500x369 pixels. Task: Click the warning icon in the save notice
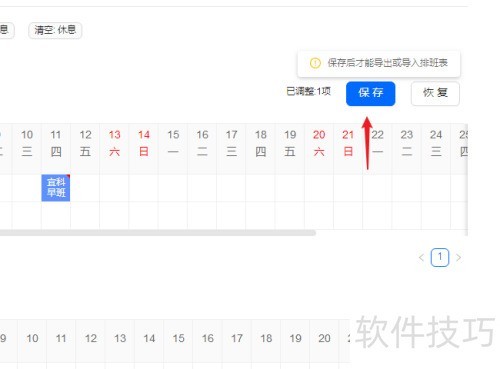315,63
